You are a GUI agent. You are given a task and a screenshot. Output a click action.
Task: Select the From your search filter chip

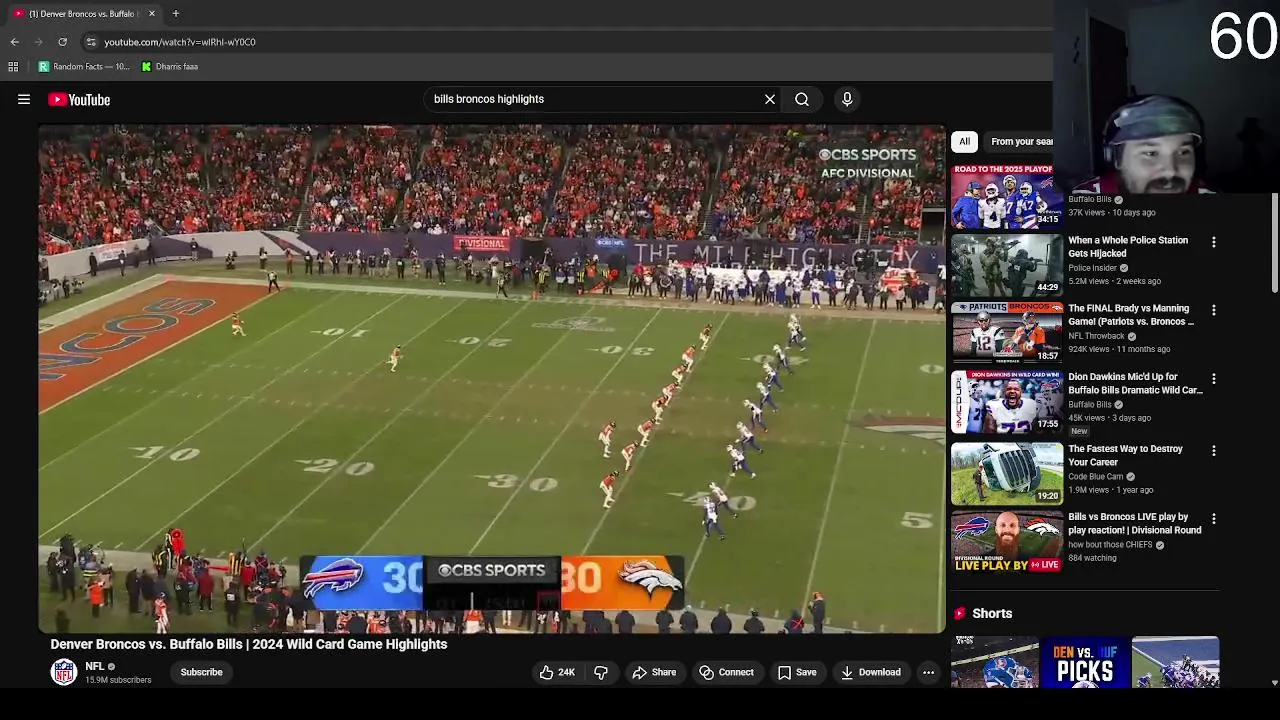pyautogui.click(x=1021, y=141)
